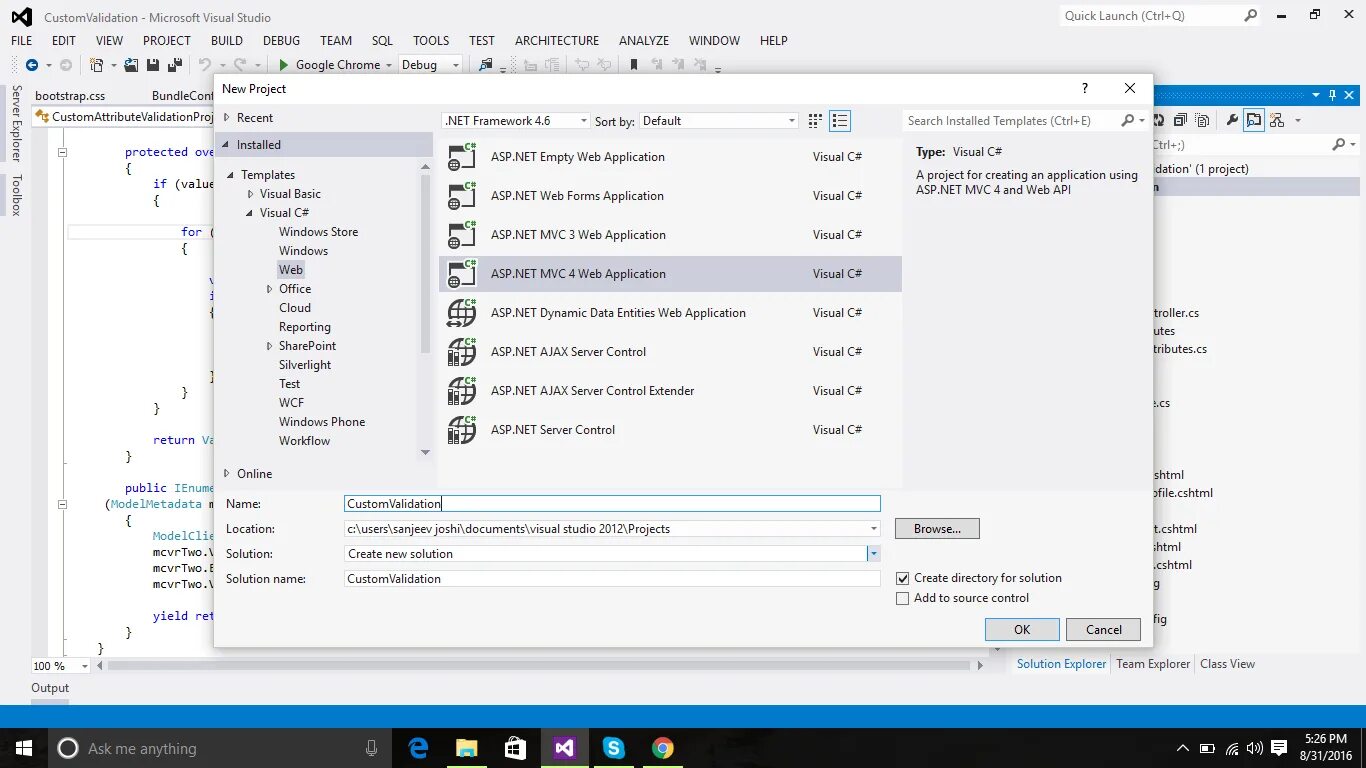Expand the SharePoint tree node
Screen dimensions: 1366x768
269,346
